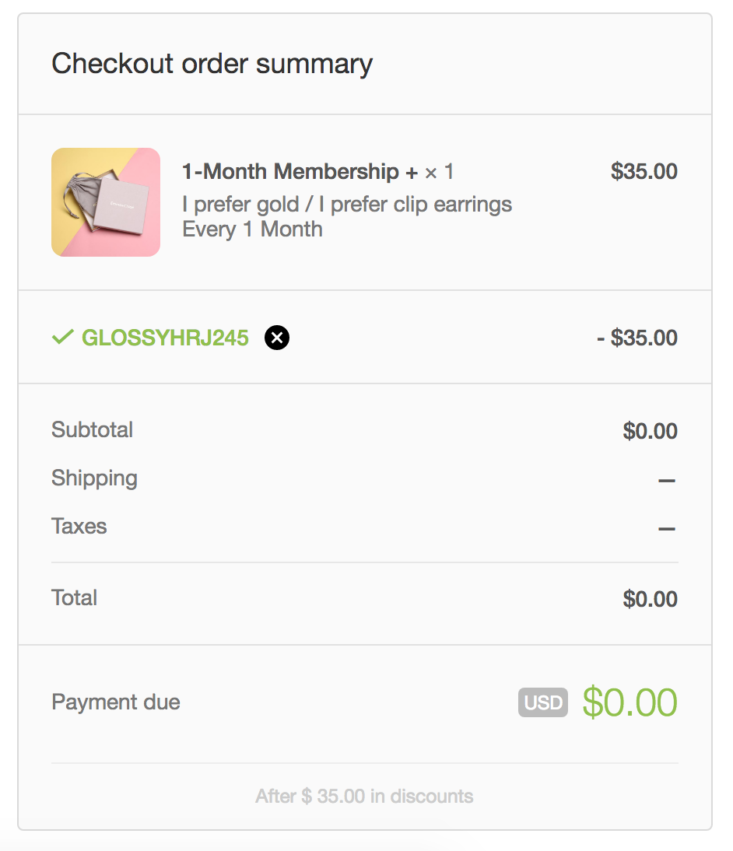The height and width of the screenshot is (851, 733).
Task: Click the dash next to Shipping
Action: 667,480
